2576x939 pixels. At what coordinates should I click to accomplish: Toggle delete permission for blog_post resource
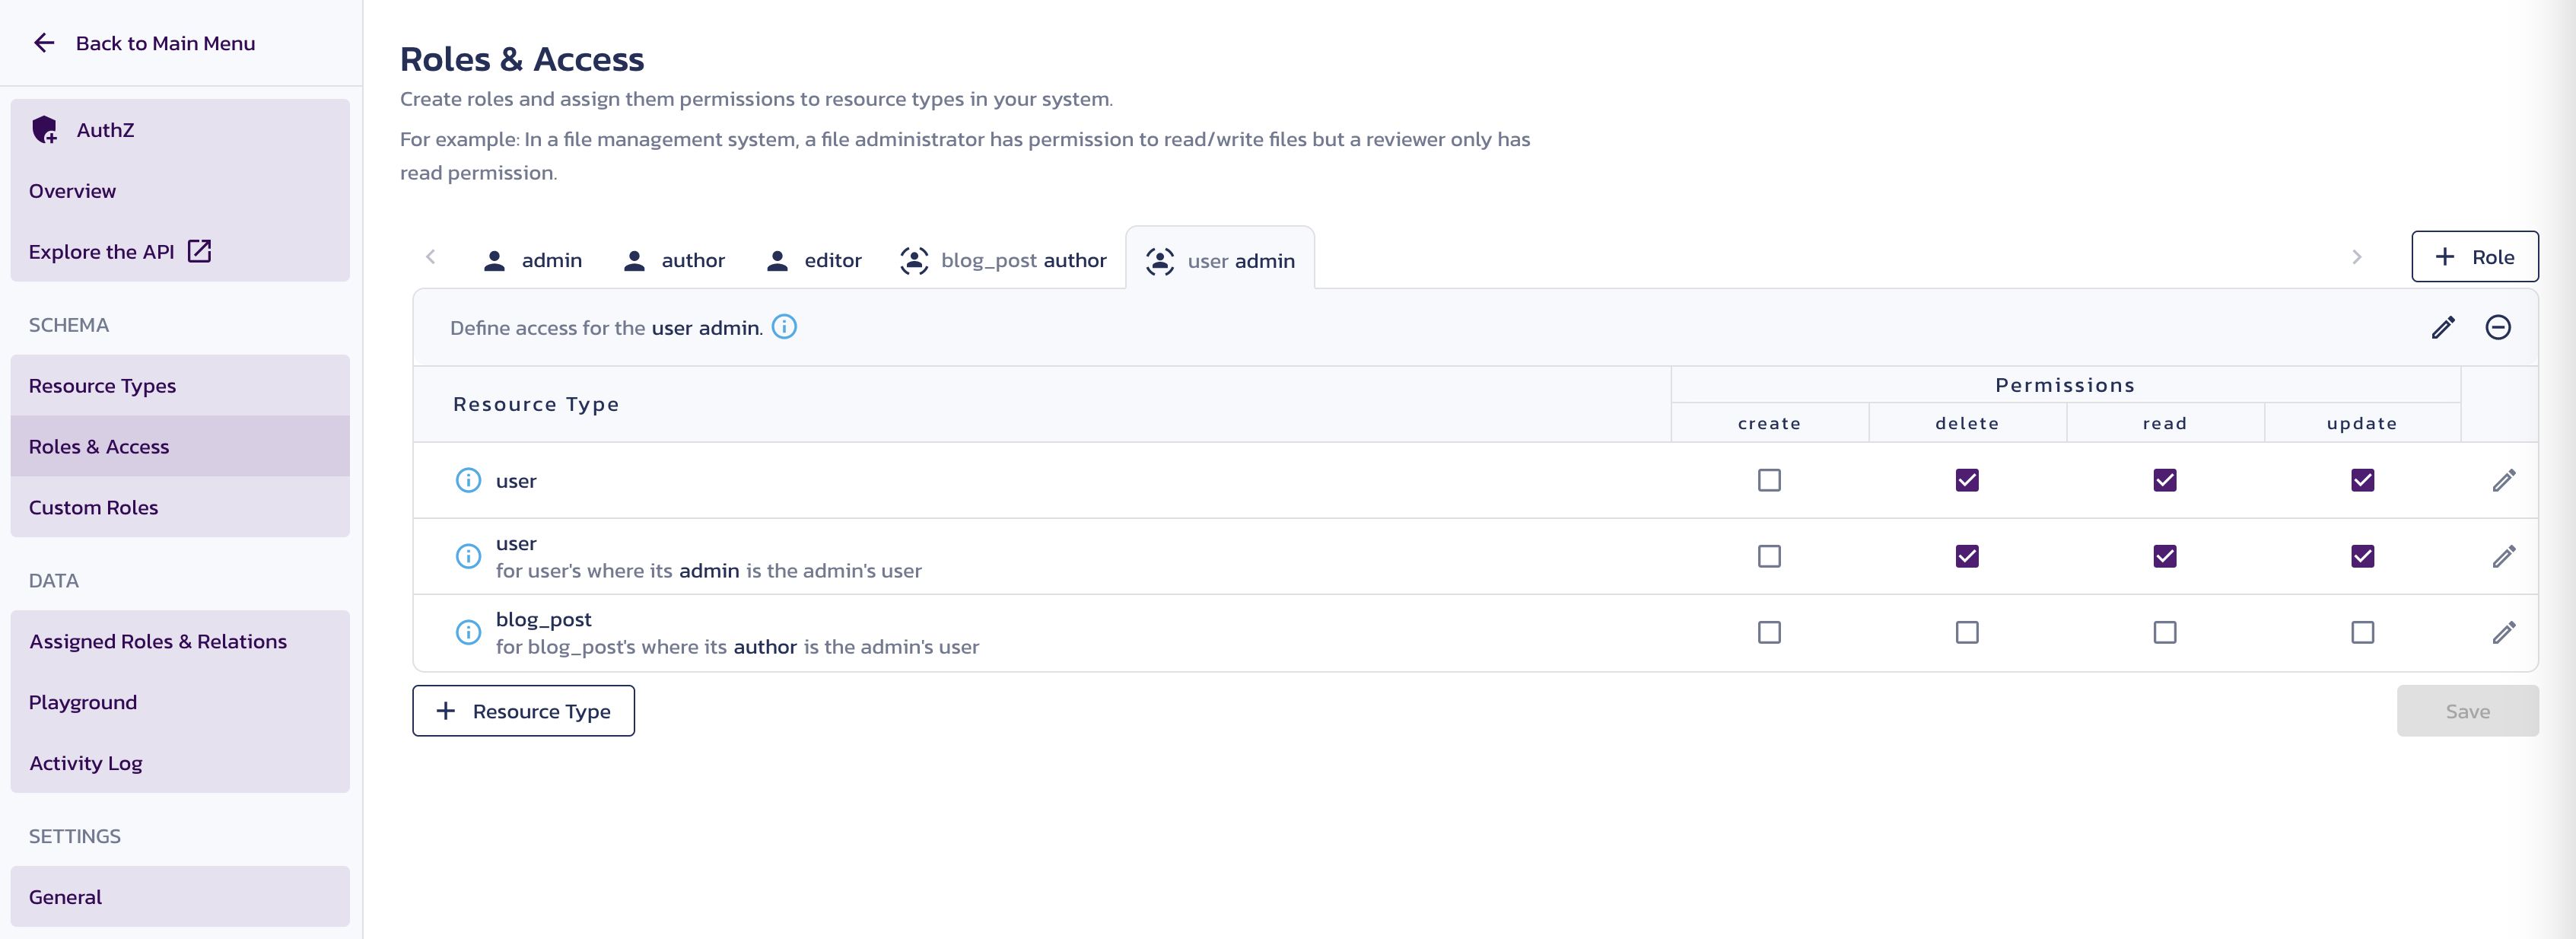pyautogui.click(x=1967, y=632)
